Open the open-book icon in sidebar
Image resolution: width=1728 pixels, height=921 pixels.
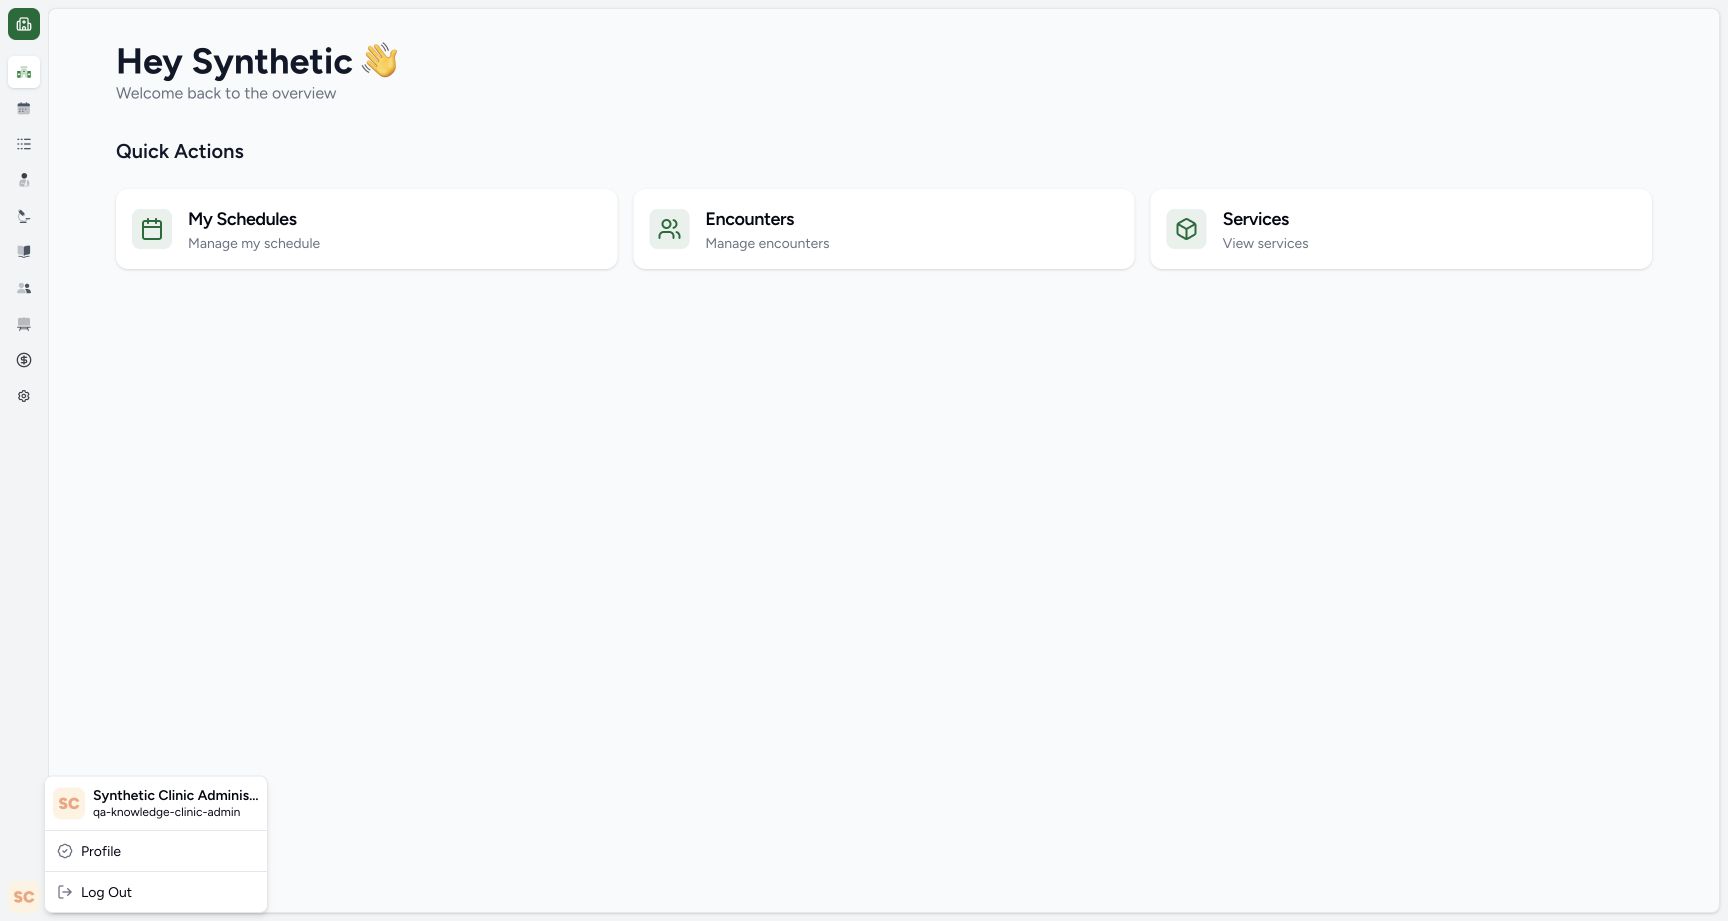(24, 252)
